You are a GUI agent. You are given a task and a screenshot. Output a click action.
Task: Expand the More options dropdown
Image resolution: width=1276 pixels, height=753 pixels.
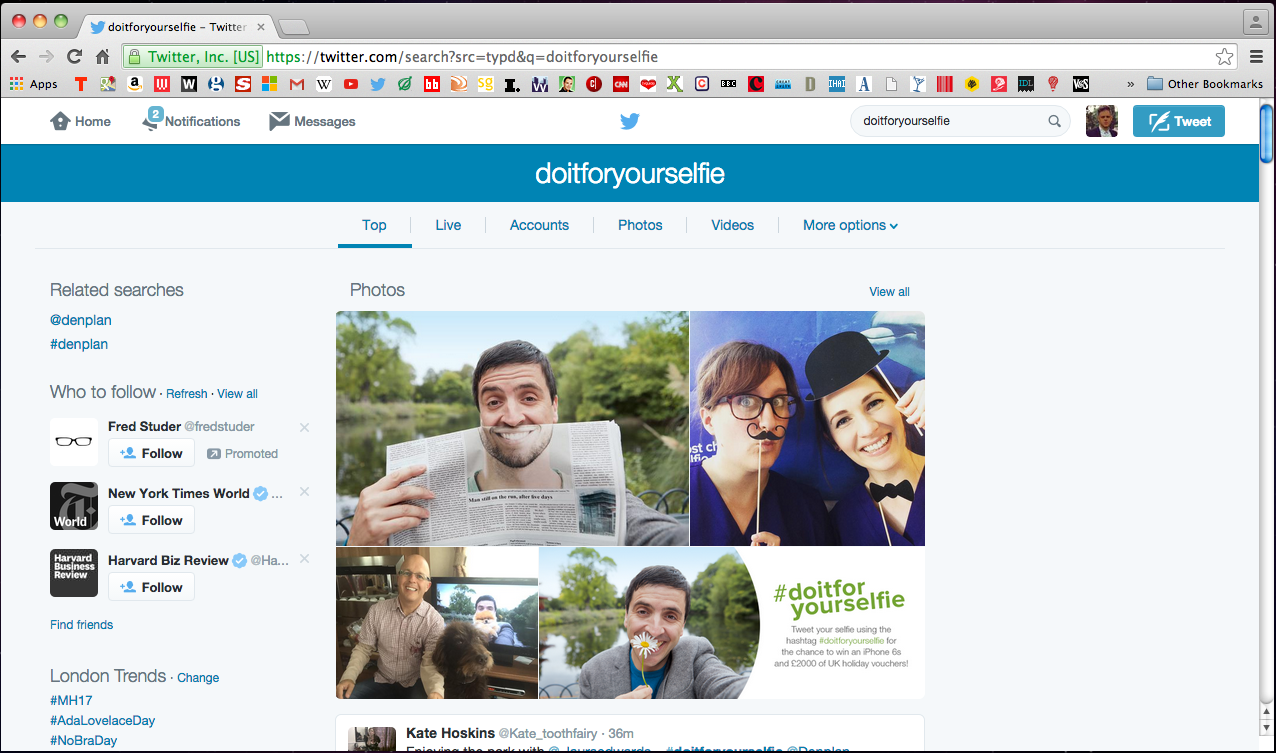click(850, 225)
